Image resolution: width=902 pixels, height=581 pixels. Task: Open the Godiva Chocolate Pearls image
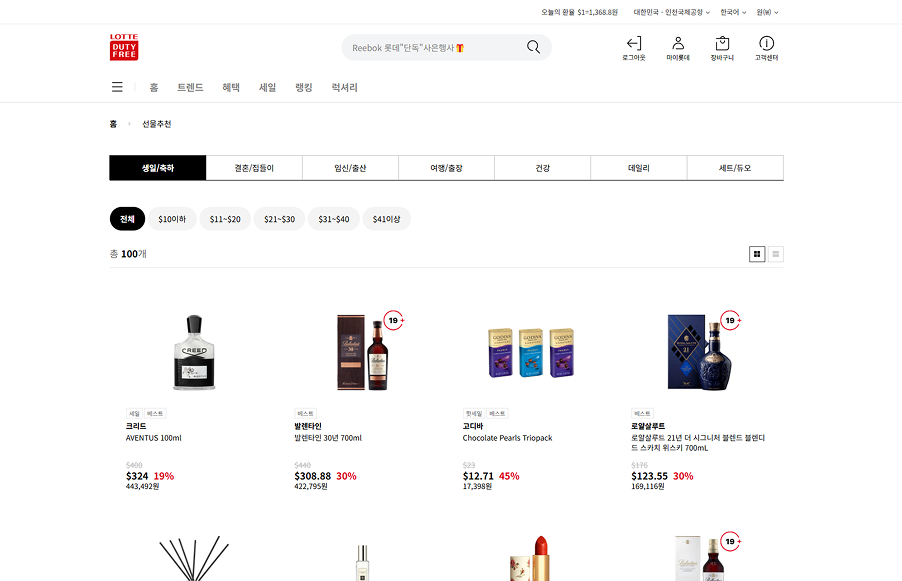coord(531,352)
